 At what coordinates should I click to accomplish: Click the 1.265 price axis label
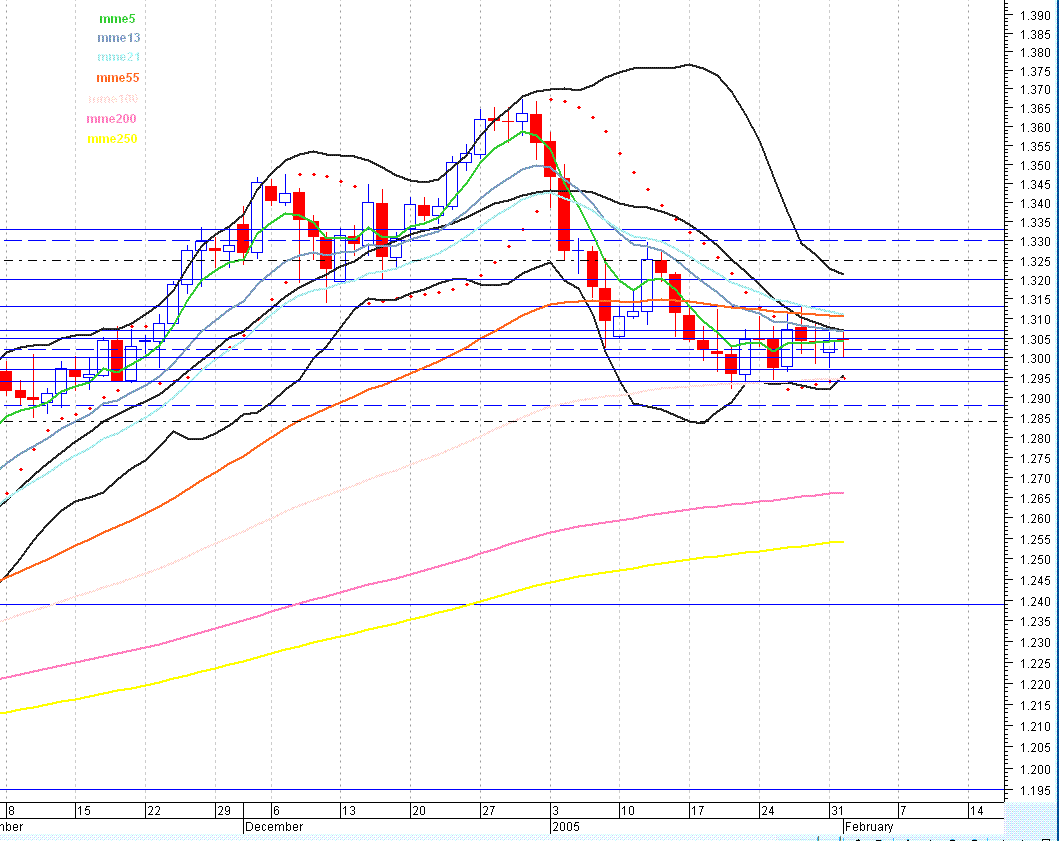[x=1035, y=499]
